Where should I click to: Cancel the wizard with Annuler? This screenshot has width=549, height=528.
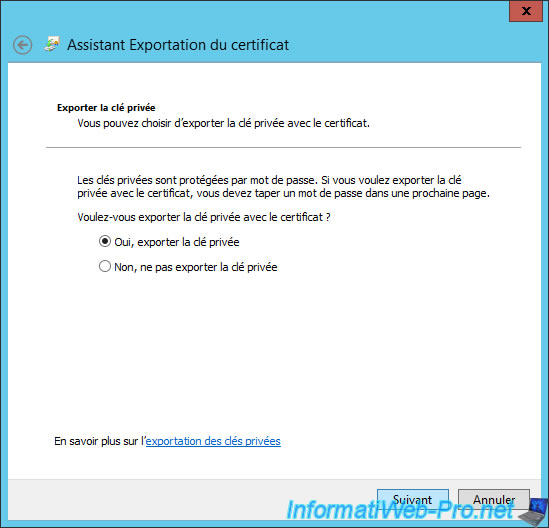[x=494, y=499]
